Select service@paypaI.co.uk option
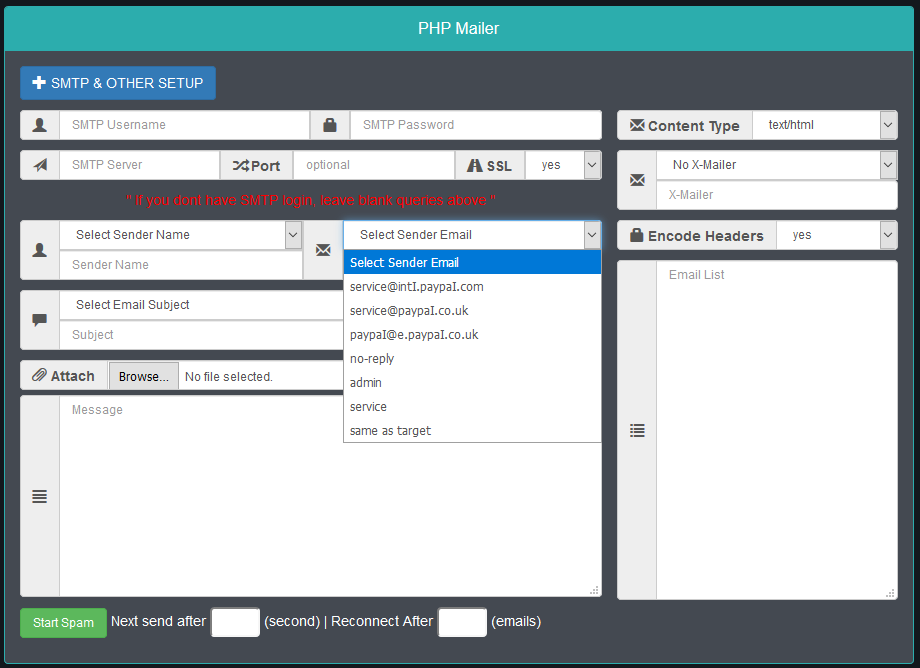The image size is (920, 668). click(x=472, y=311)
